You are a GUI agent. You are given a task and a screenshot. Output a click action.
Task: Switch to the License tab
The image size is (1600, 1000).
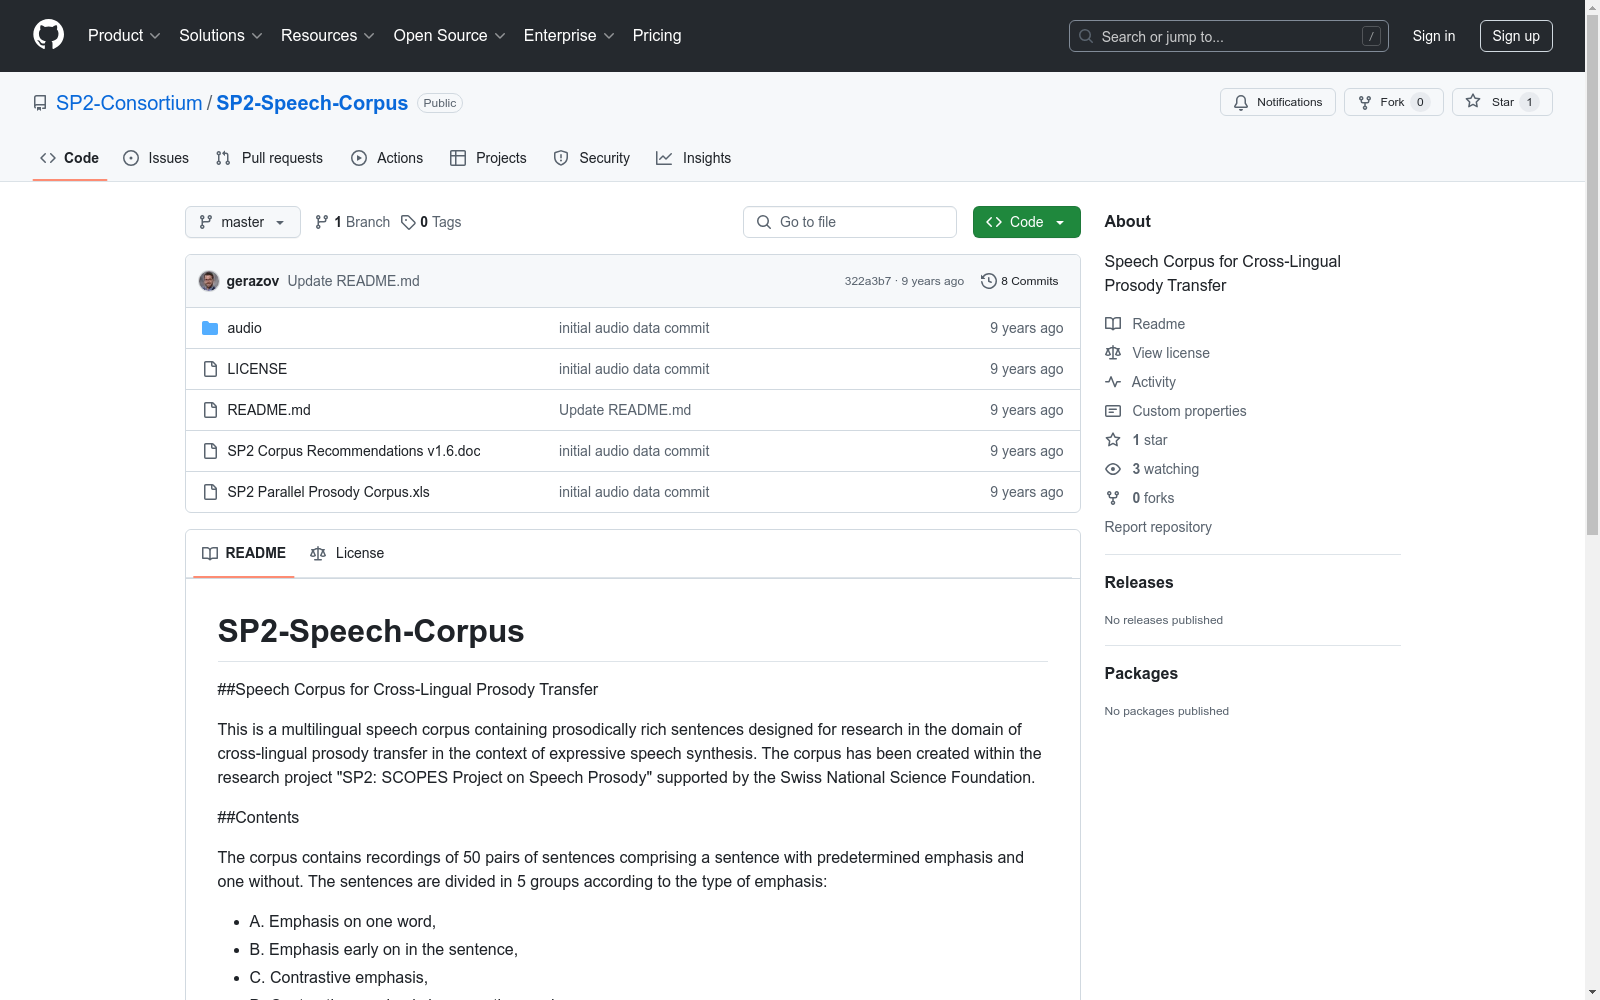click(347, 553)
